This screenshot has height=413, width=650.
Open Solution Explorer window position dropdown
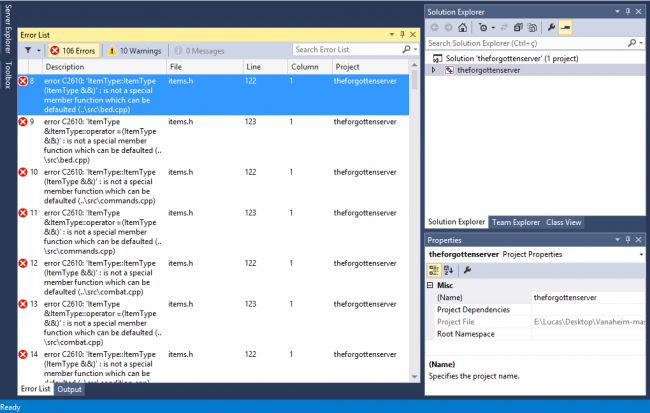pyautogui.click(x=617, y=12)
